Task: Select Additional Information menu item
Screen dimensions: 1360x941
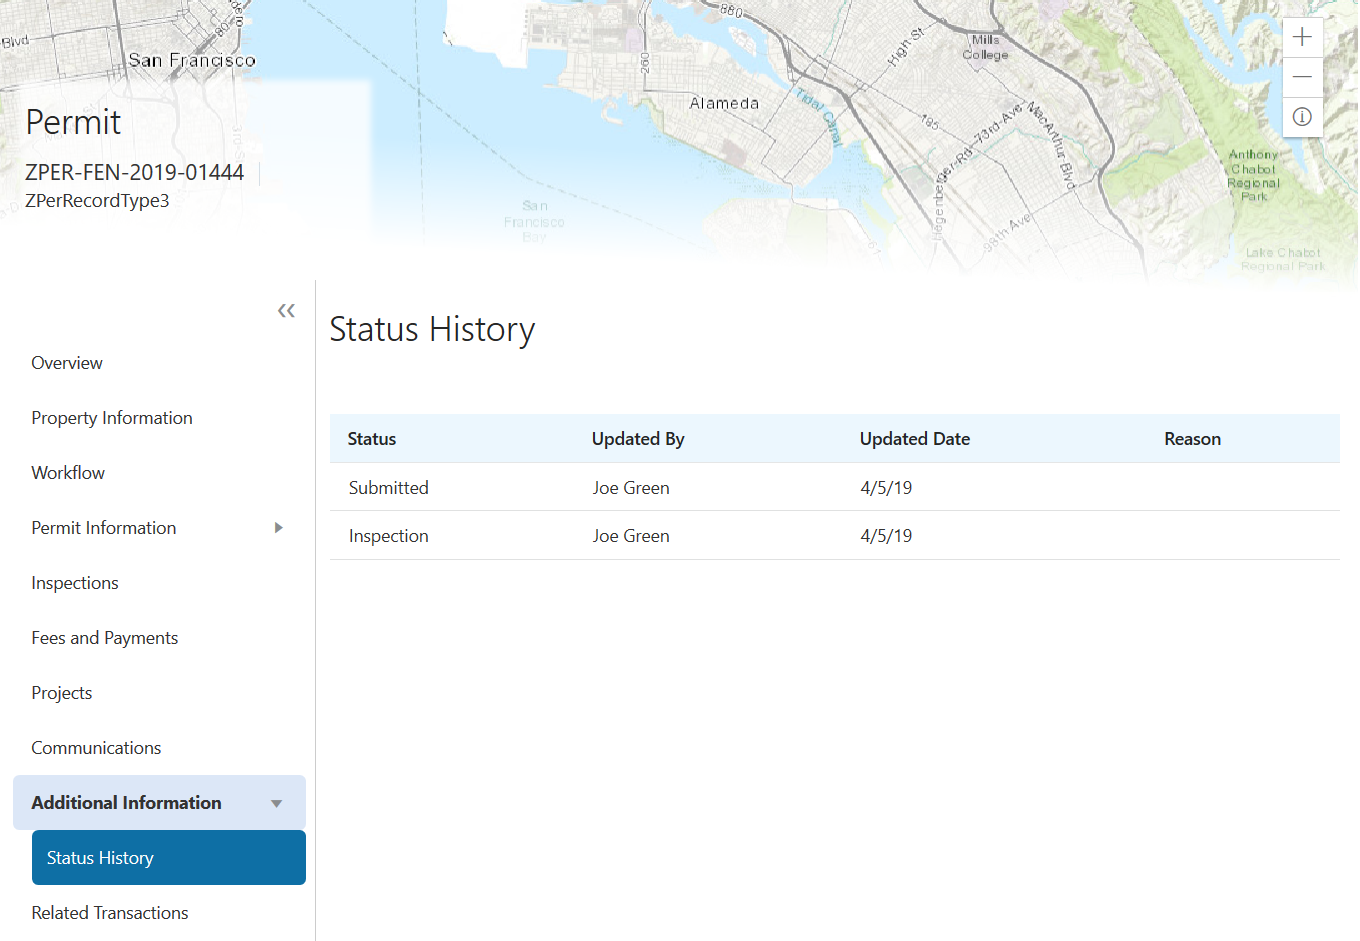Action: pos(159,803)
